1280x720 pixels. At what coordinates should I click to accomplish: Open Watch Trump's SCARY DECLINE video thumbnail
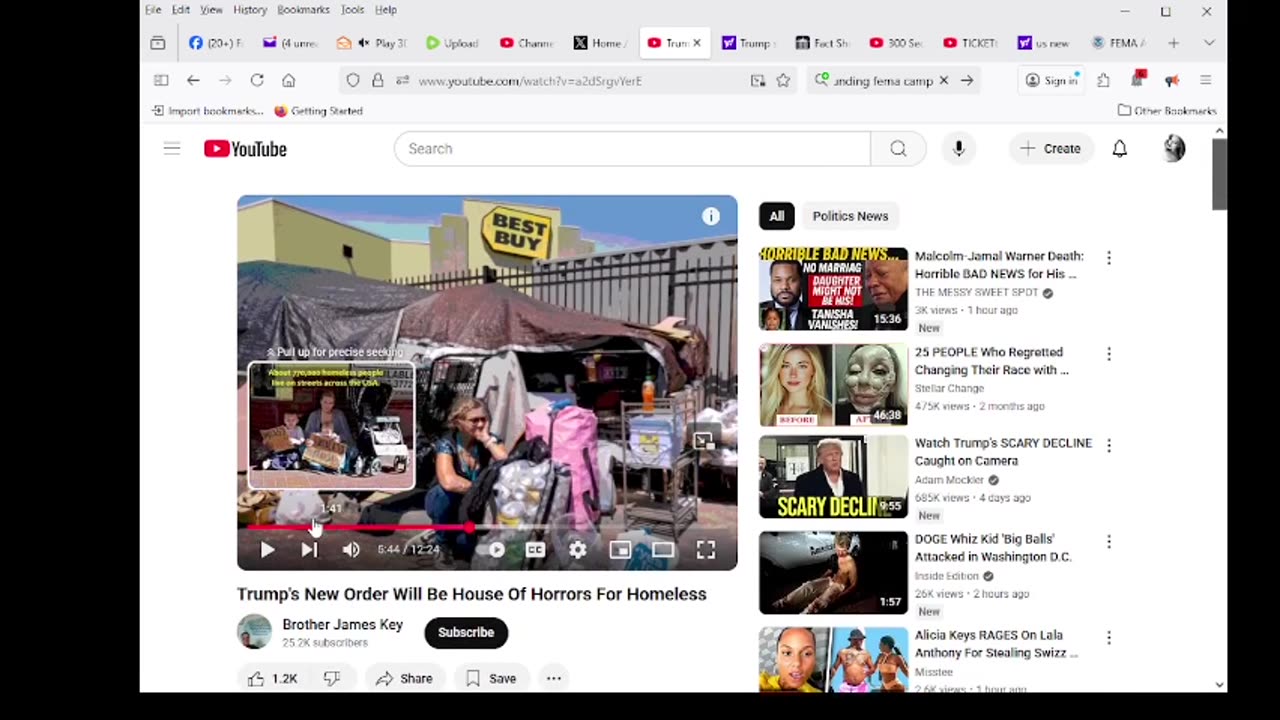click(833, 477)
